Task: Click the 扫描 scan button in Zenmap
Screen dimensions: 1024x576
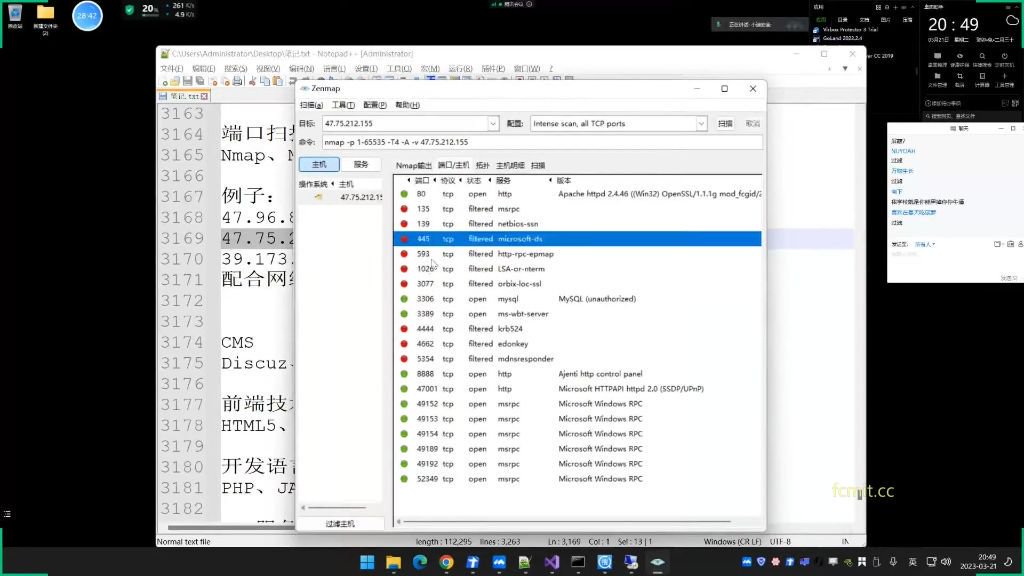Action: 725,123
